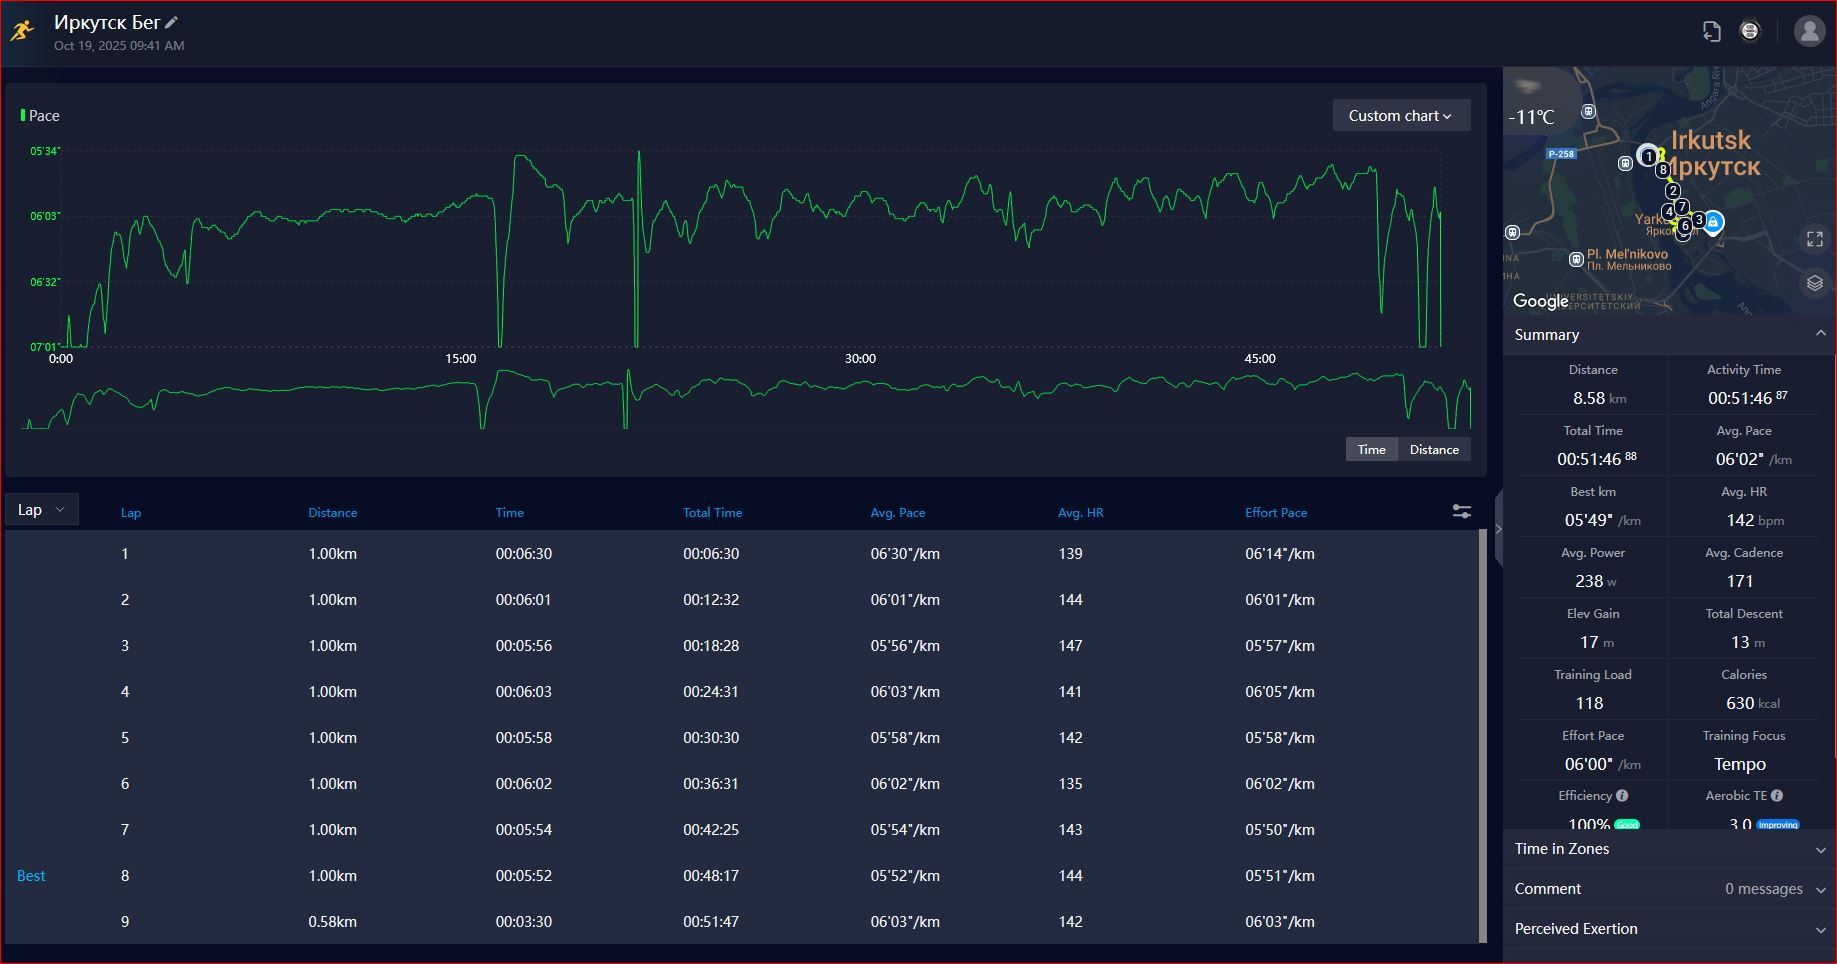This screenshot has width=1837, height=964.
Task: Expand the map to fullscreen
Action: [x=1815, y=239]
